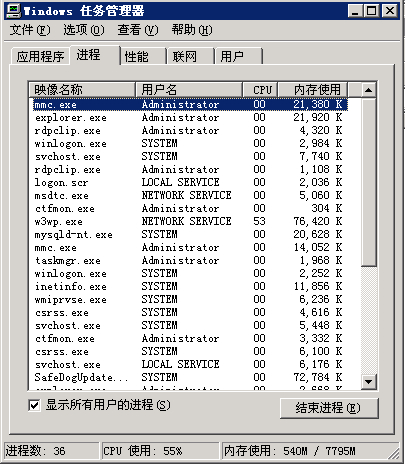Switch to the 应用程序 tab

(x=40, y=56)
